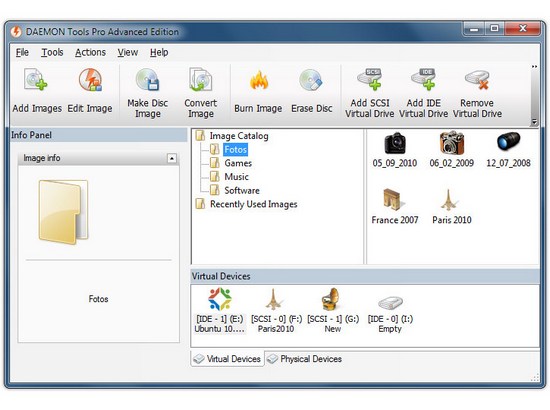Maximize the DAEMON Tools window

[495, 29]
